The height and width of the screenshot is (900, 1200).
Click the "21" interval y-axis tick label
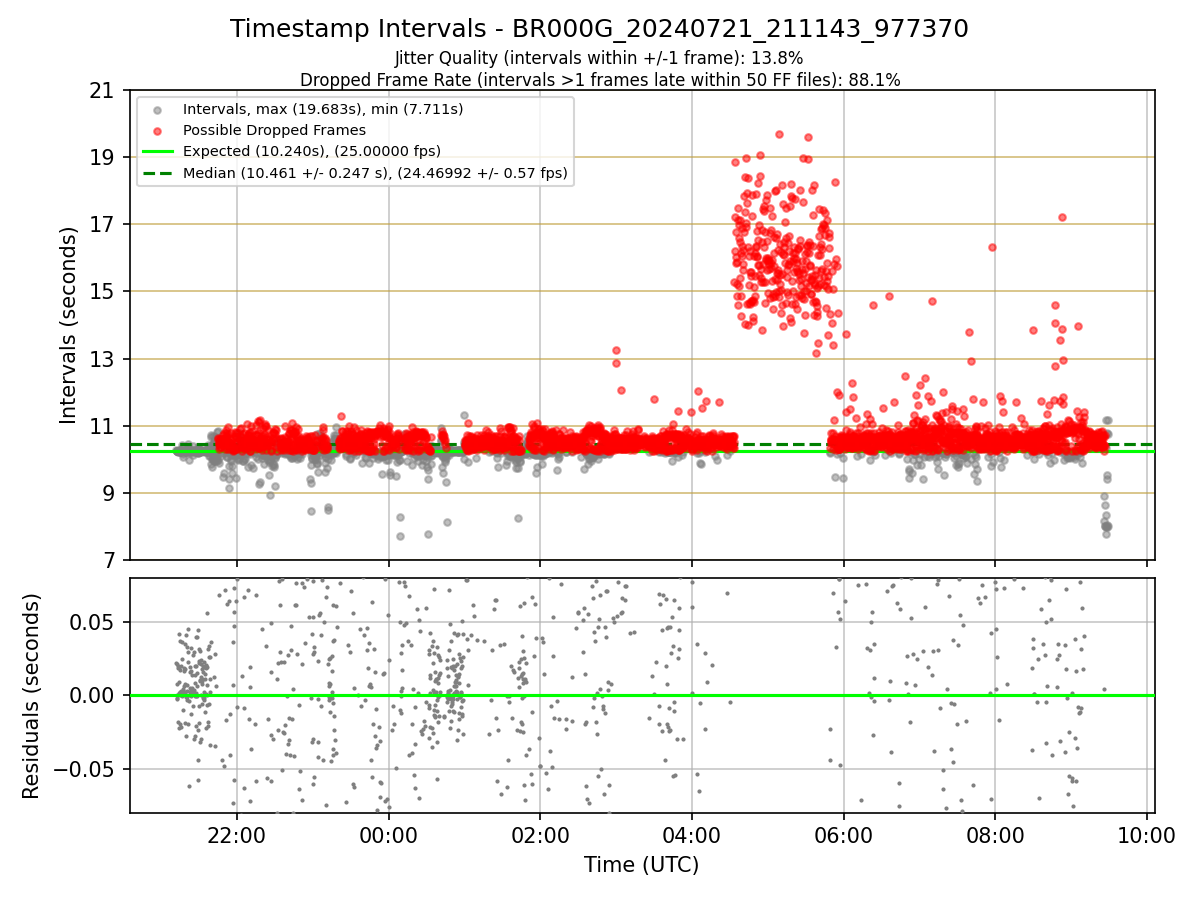click(x=101, y=90)
